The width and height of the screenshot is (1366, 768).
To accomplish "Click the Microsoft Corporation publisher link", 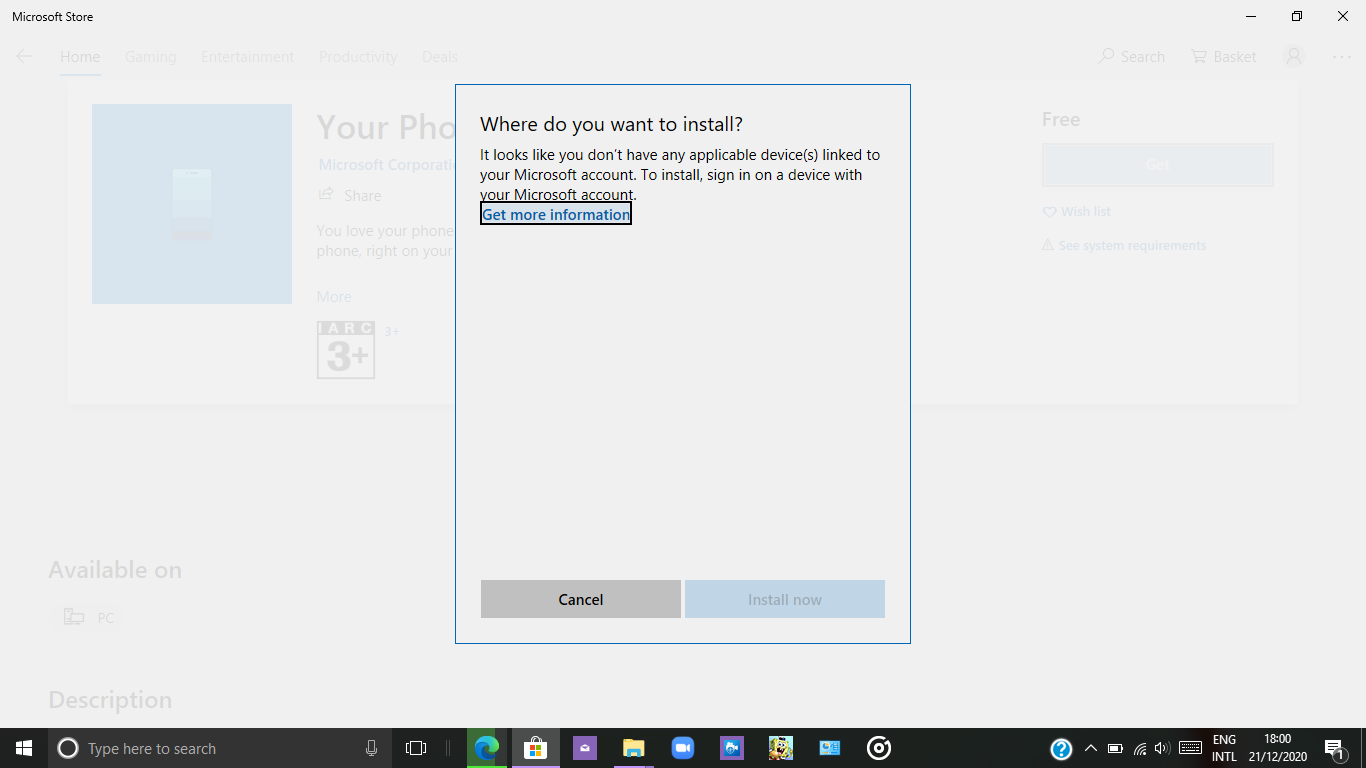I will (x=387, y=165).
